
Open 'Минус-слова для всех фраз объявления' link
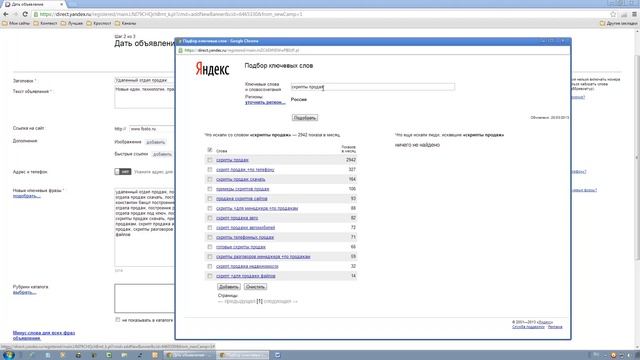pyautogui.click(x=44, y=336)
